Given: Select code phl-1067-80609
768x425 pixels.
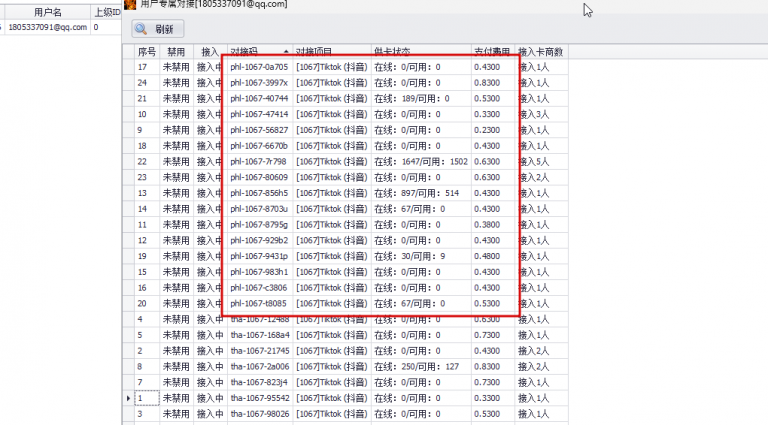Looking at the screenshot, I should click(x=259, y=177).
